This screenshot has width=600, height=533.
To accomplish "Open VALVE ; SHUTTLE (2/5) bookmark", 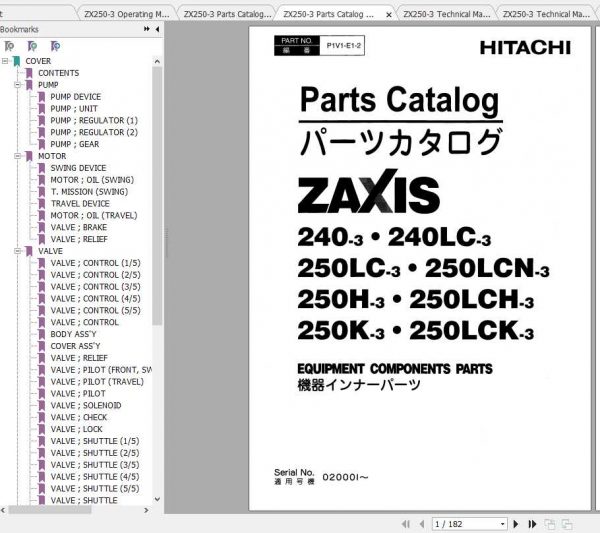I will pos(95,453).
